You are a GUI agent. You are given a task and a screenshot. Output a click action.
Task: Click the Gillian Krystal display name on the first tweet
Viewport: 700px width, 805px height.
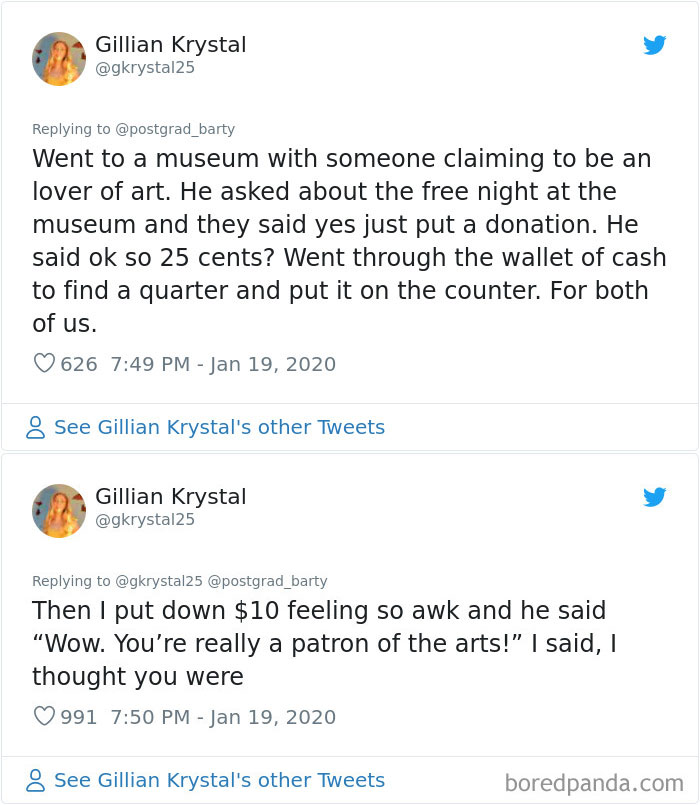click(x=170, y=44)
